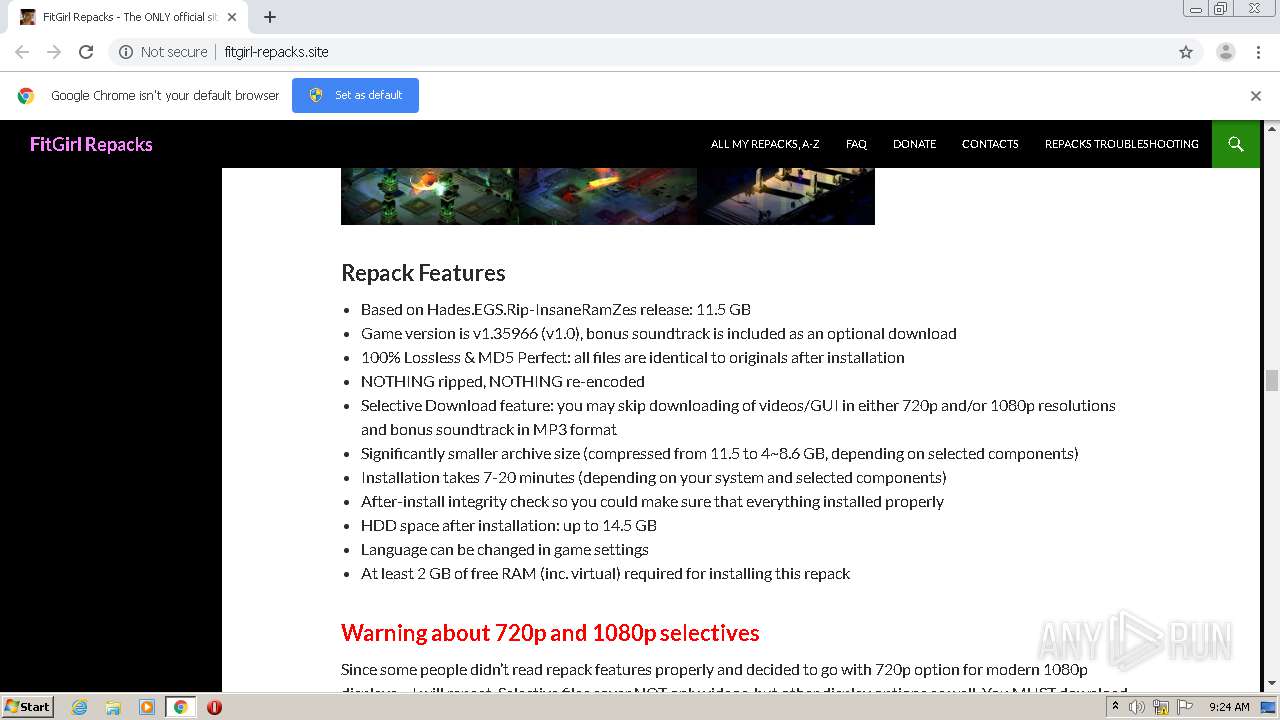Click the network tray icon

click(x=1160, y=707)
